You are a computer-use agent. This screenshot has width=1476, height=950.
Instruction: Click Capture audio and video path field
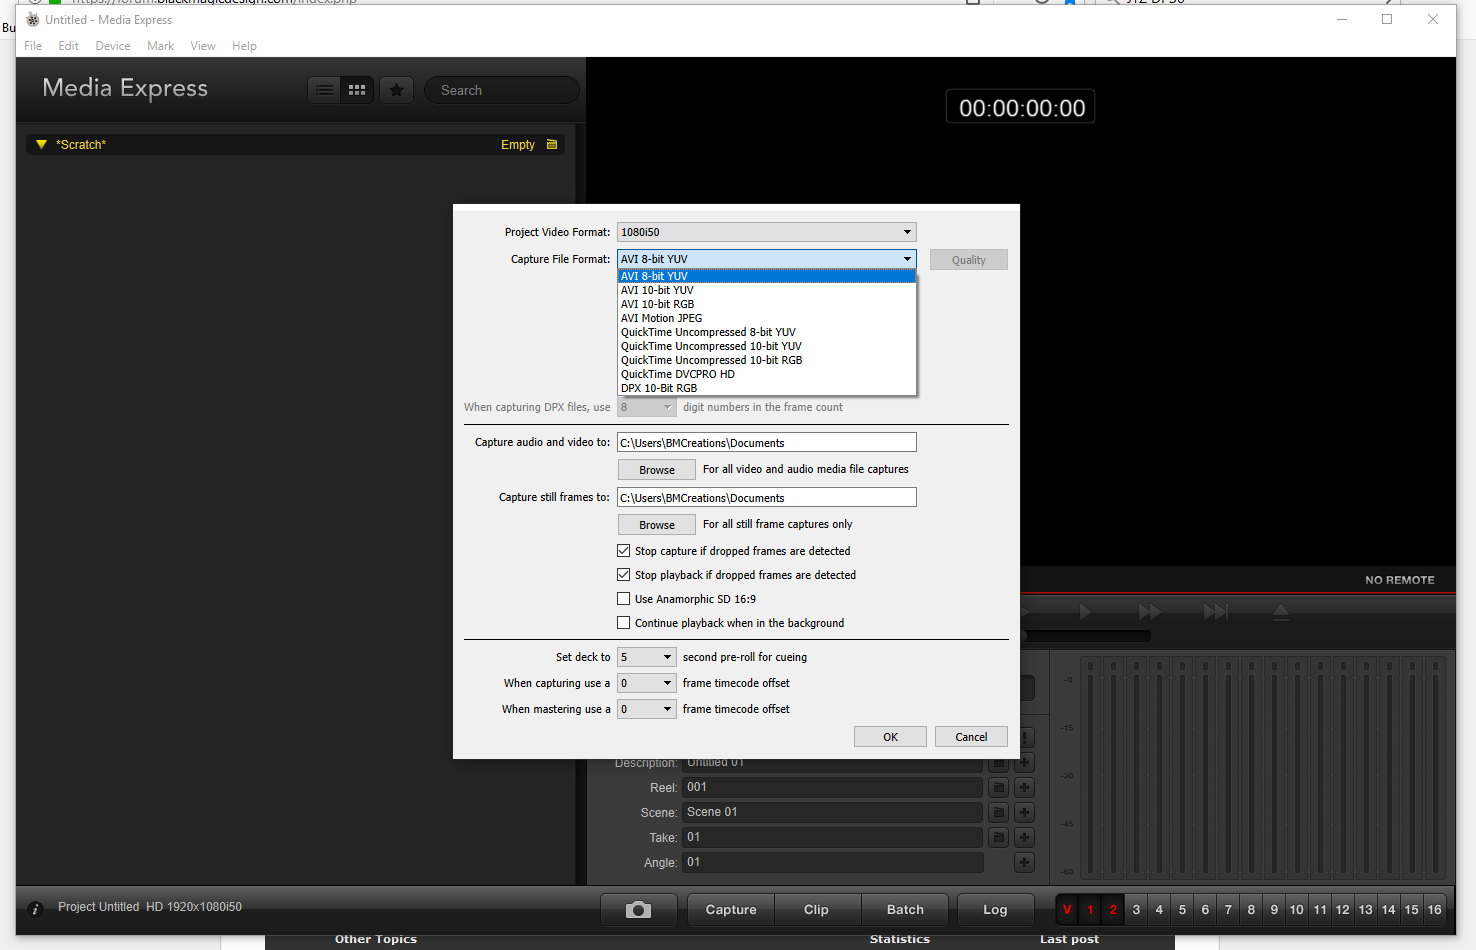point(766,442)
